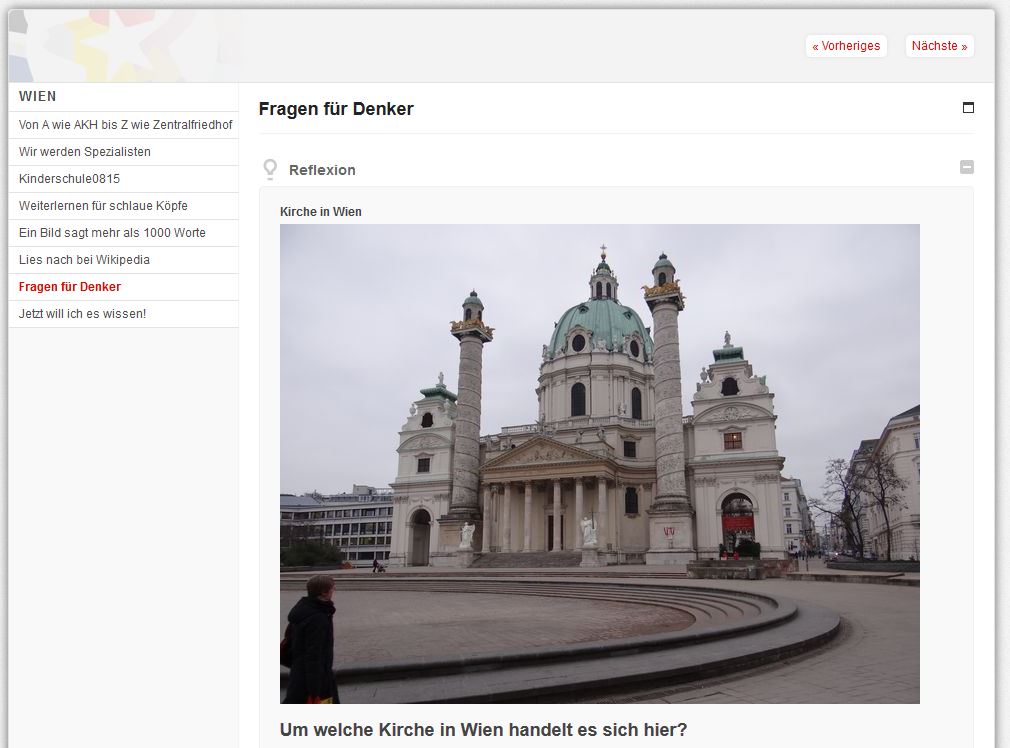This screenshot has width=1010, height=748.
Task: Open 'Von A wie AKH bis Z wie Zentralfriedhof'
Action: (124, 125)
